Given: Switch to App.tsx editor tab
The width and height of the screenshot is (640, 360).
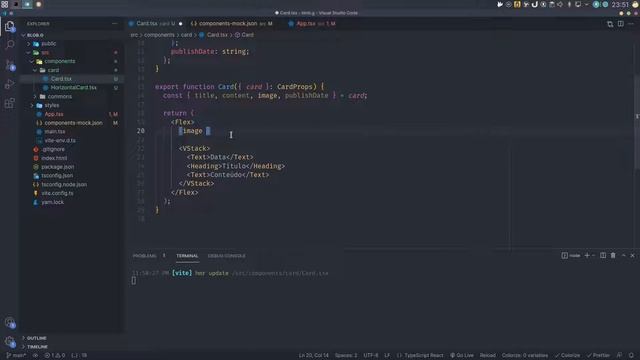Looking at the screenshot, I should click(312, 24).
